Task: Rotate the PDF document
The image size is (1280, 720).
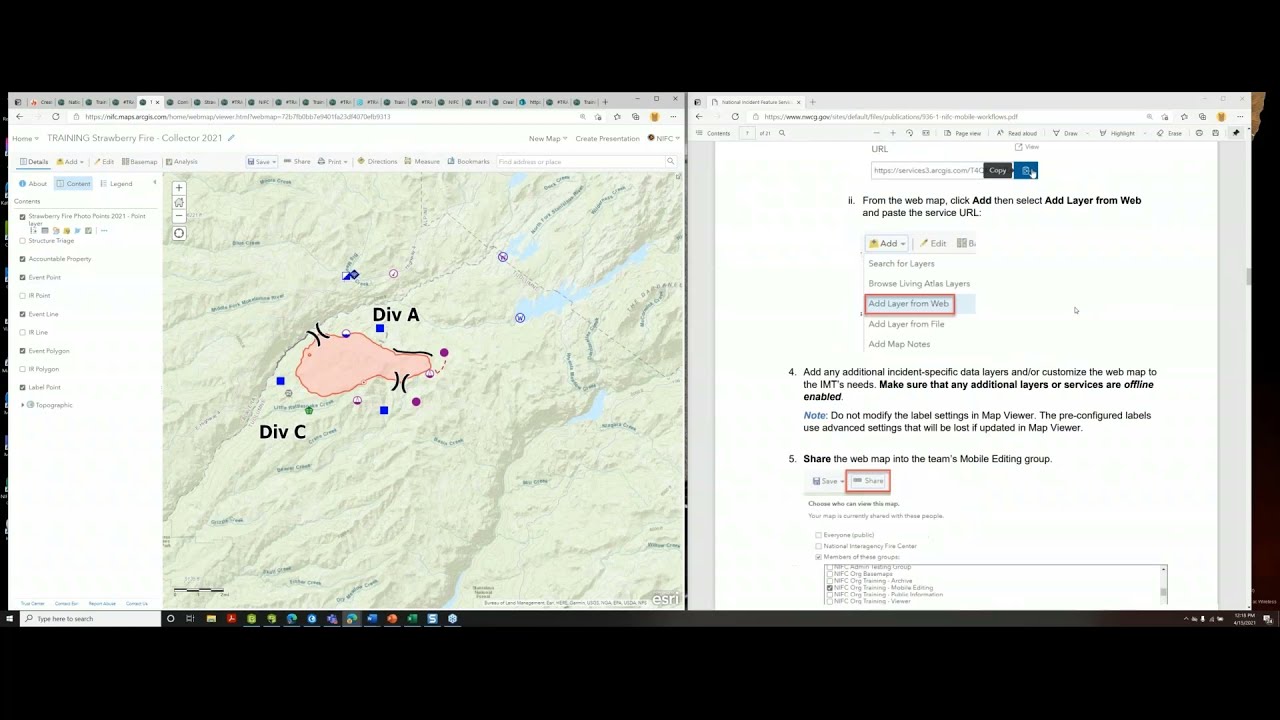Action: (909, 133)
